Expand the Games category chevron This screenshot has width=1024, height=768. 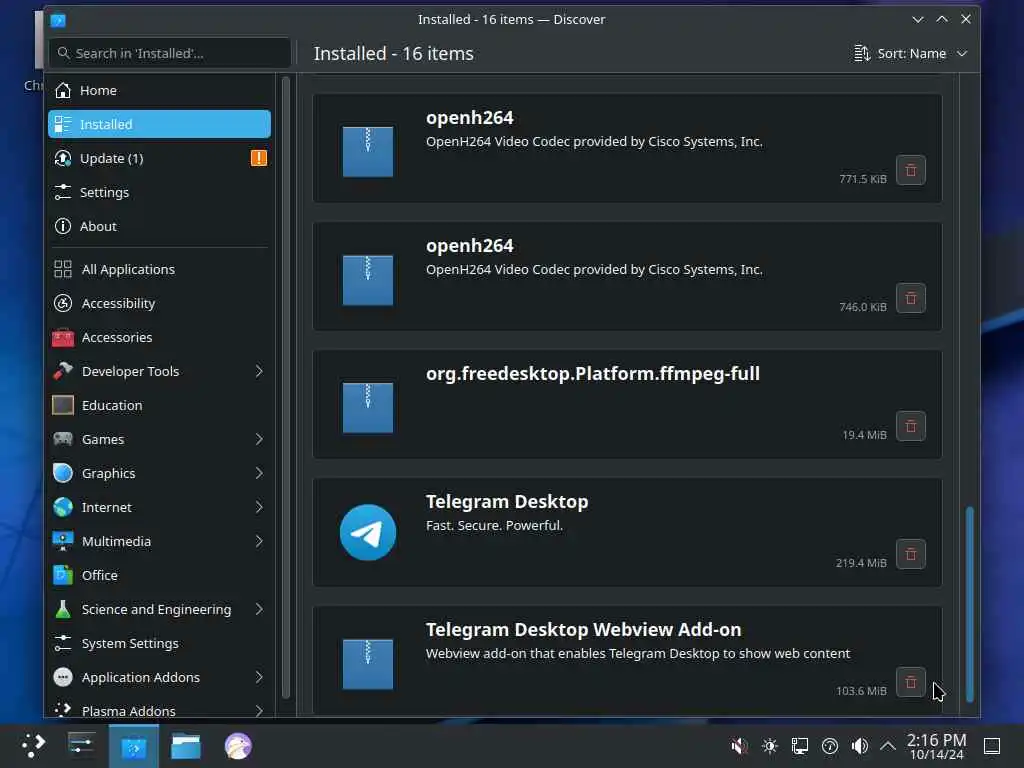259,439
